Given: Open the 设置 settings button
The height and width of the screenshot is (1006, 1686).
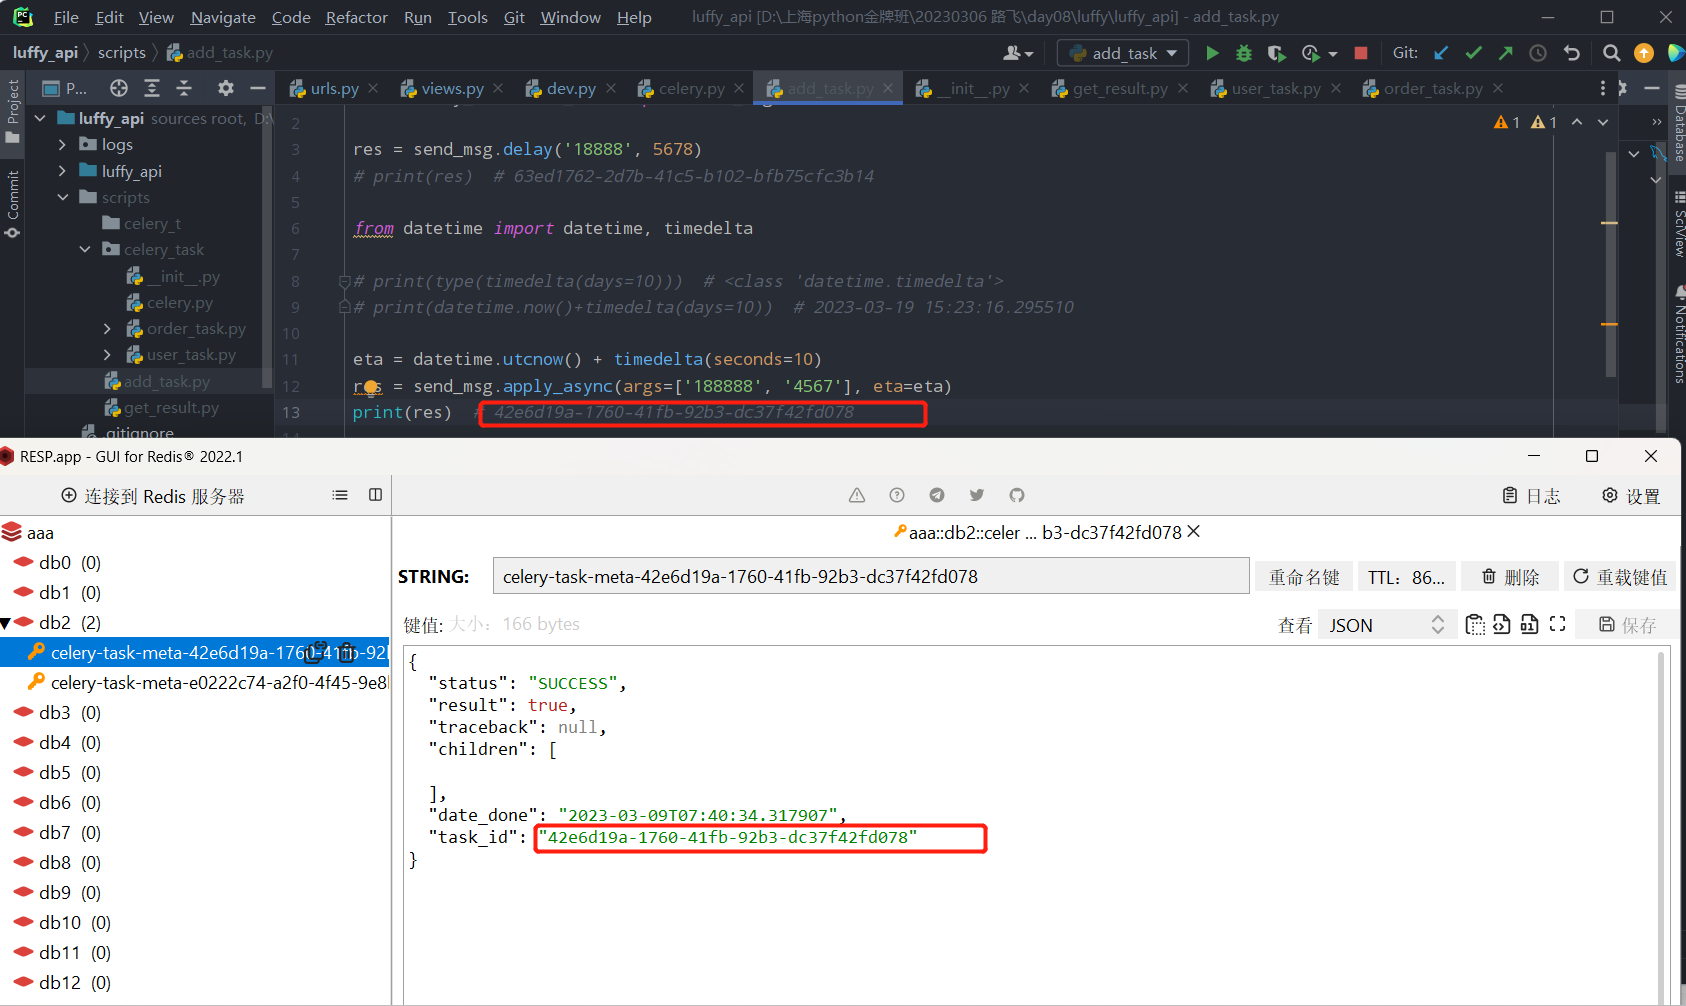Looking at the screenshot, I should coord(1631,496).
